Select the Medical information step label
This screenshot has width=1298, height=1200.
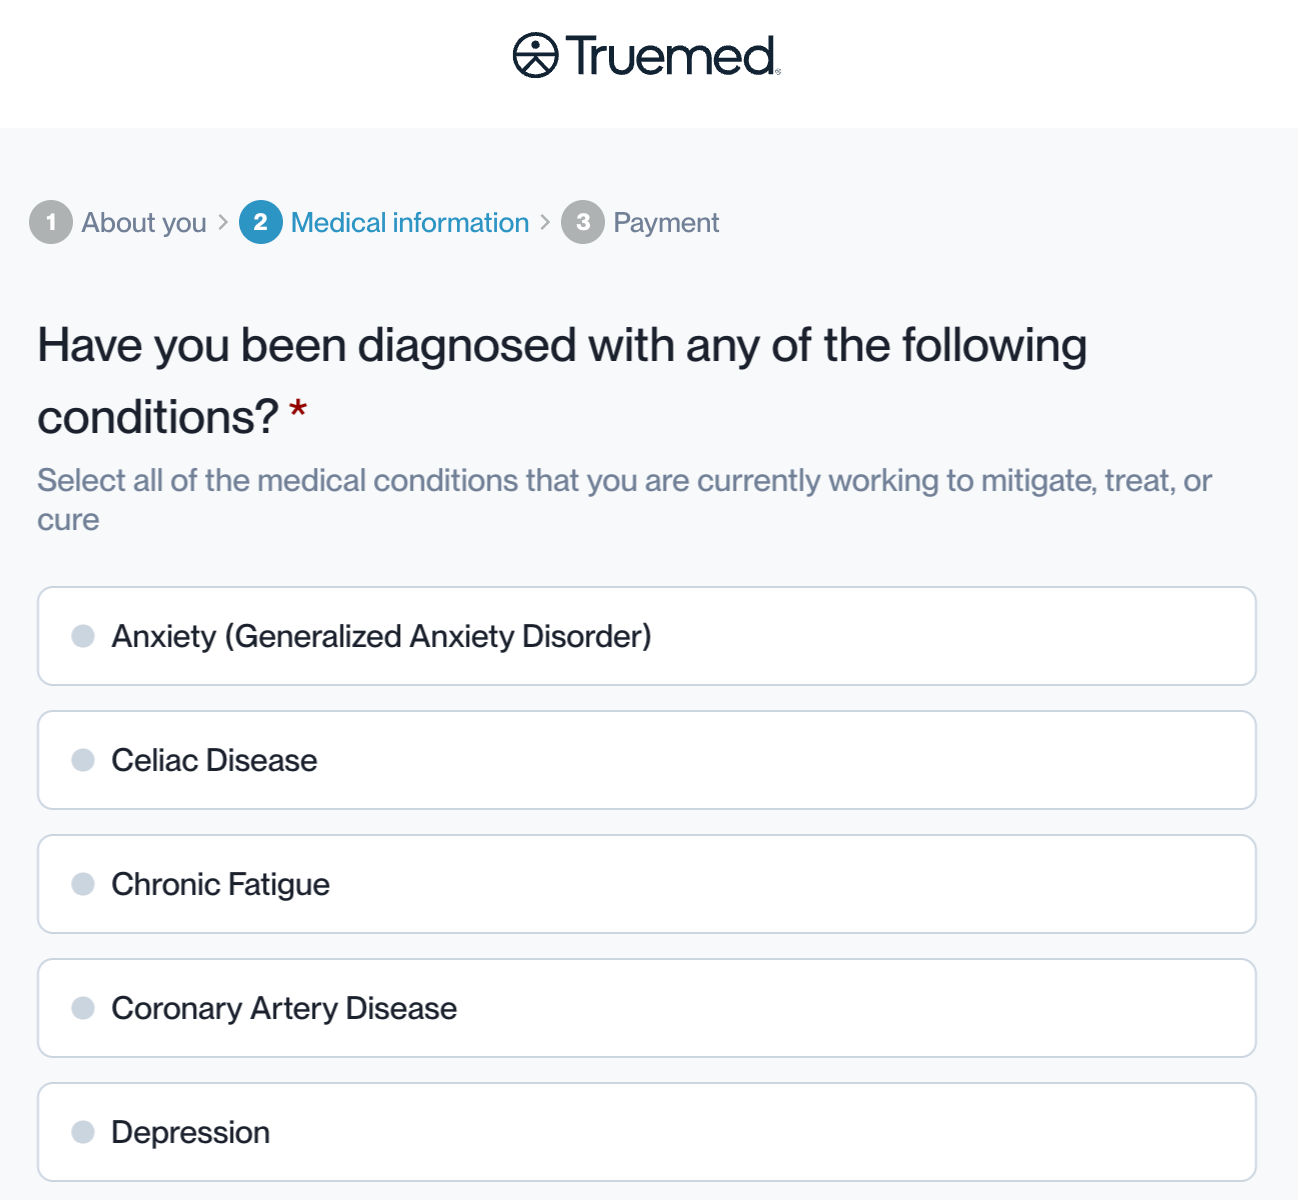(x=410, y=222)
